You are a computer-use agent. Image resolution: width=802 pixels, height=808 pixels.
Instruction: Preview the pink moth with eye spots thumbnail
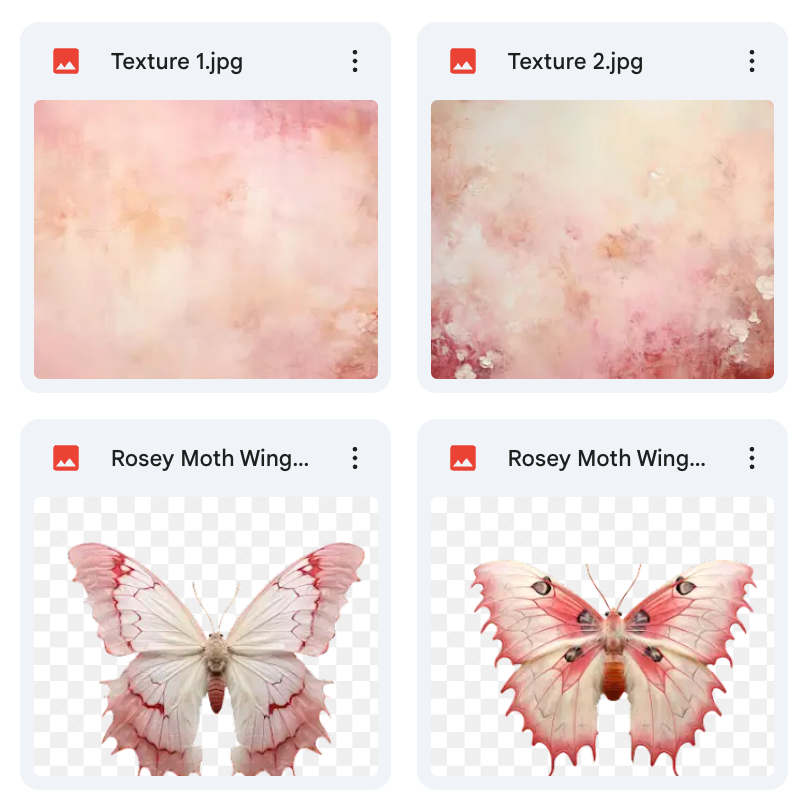[x=603, y=636]
